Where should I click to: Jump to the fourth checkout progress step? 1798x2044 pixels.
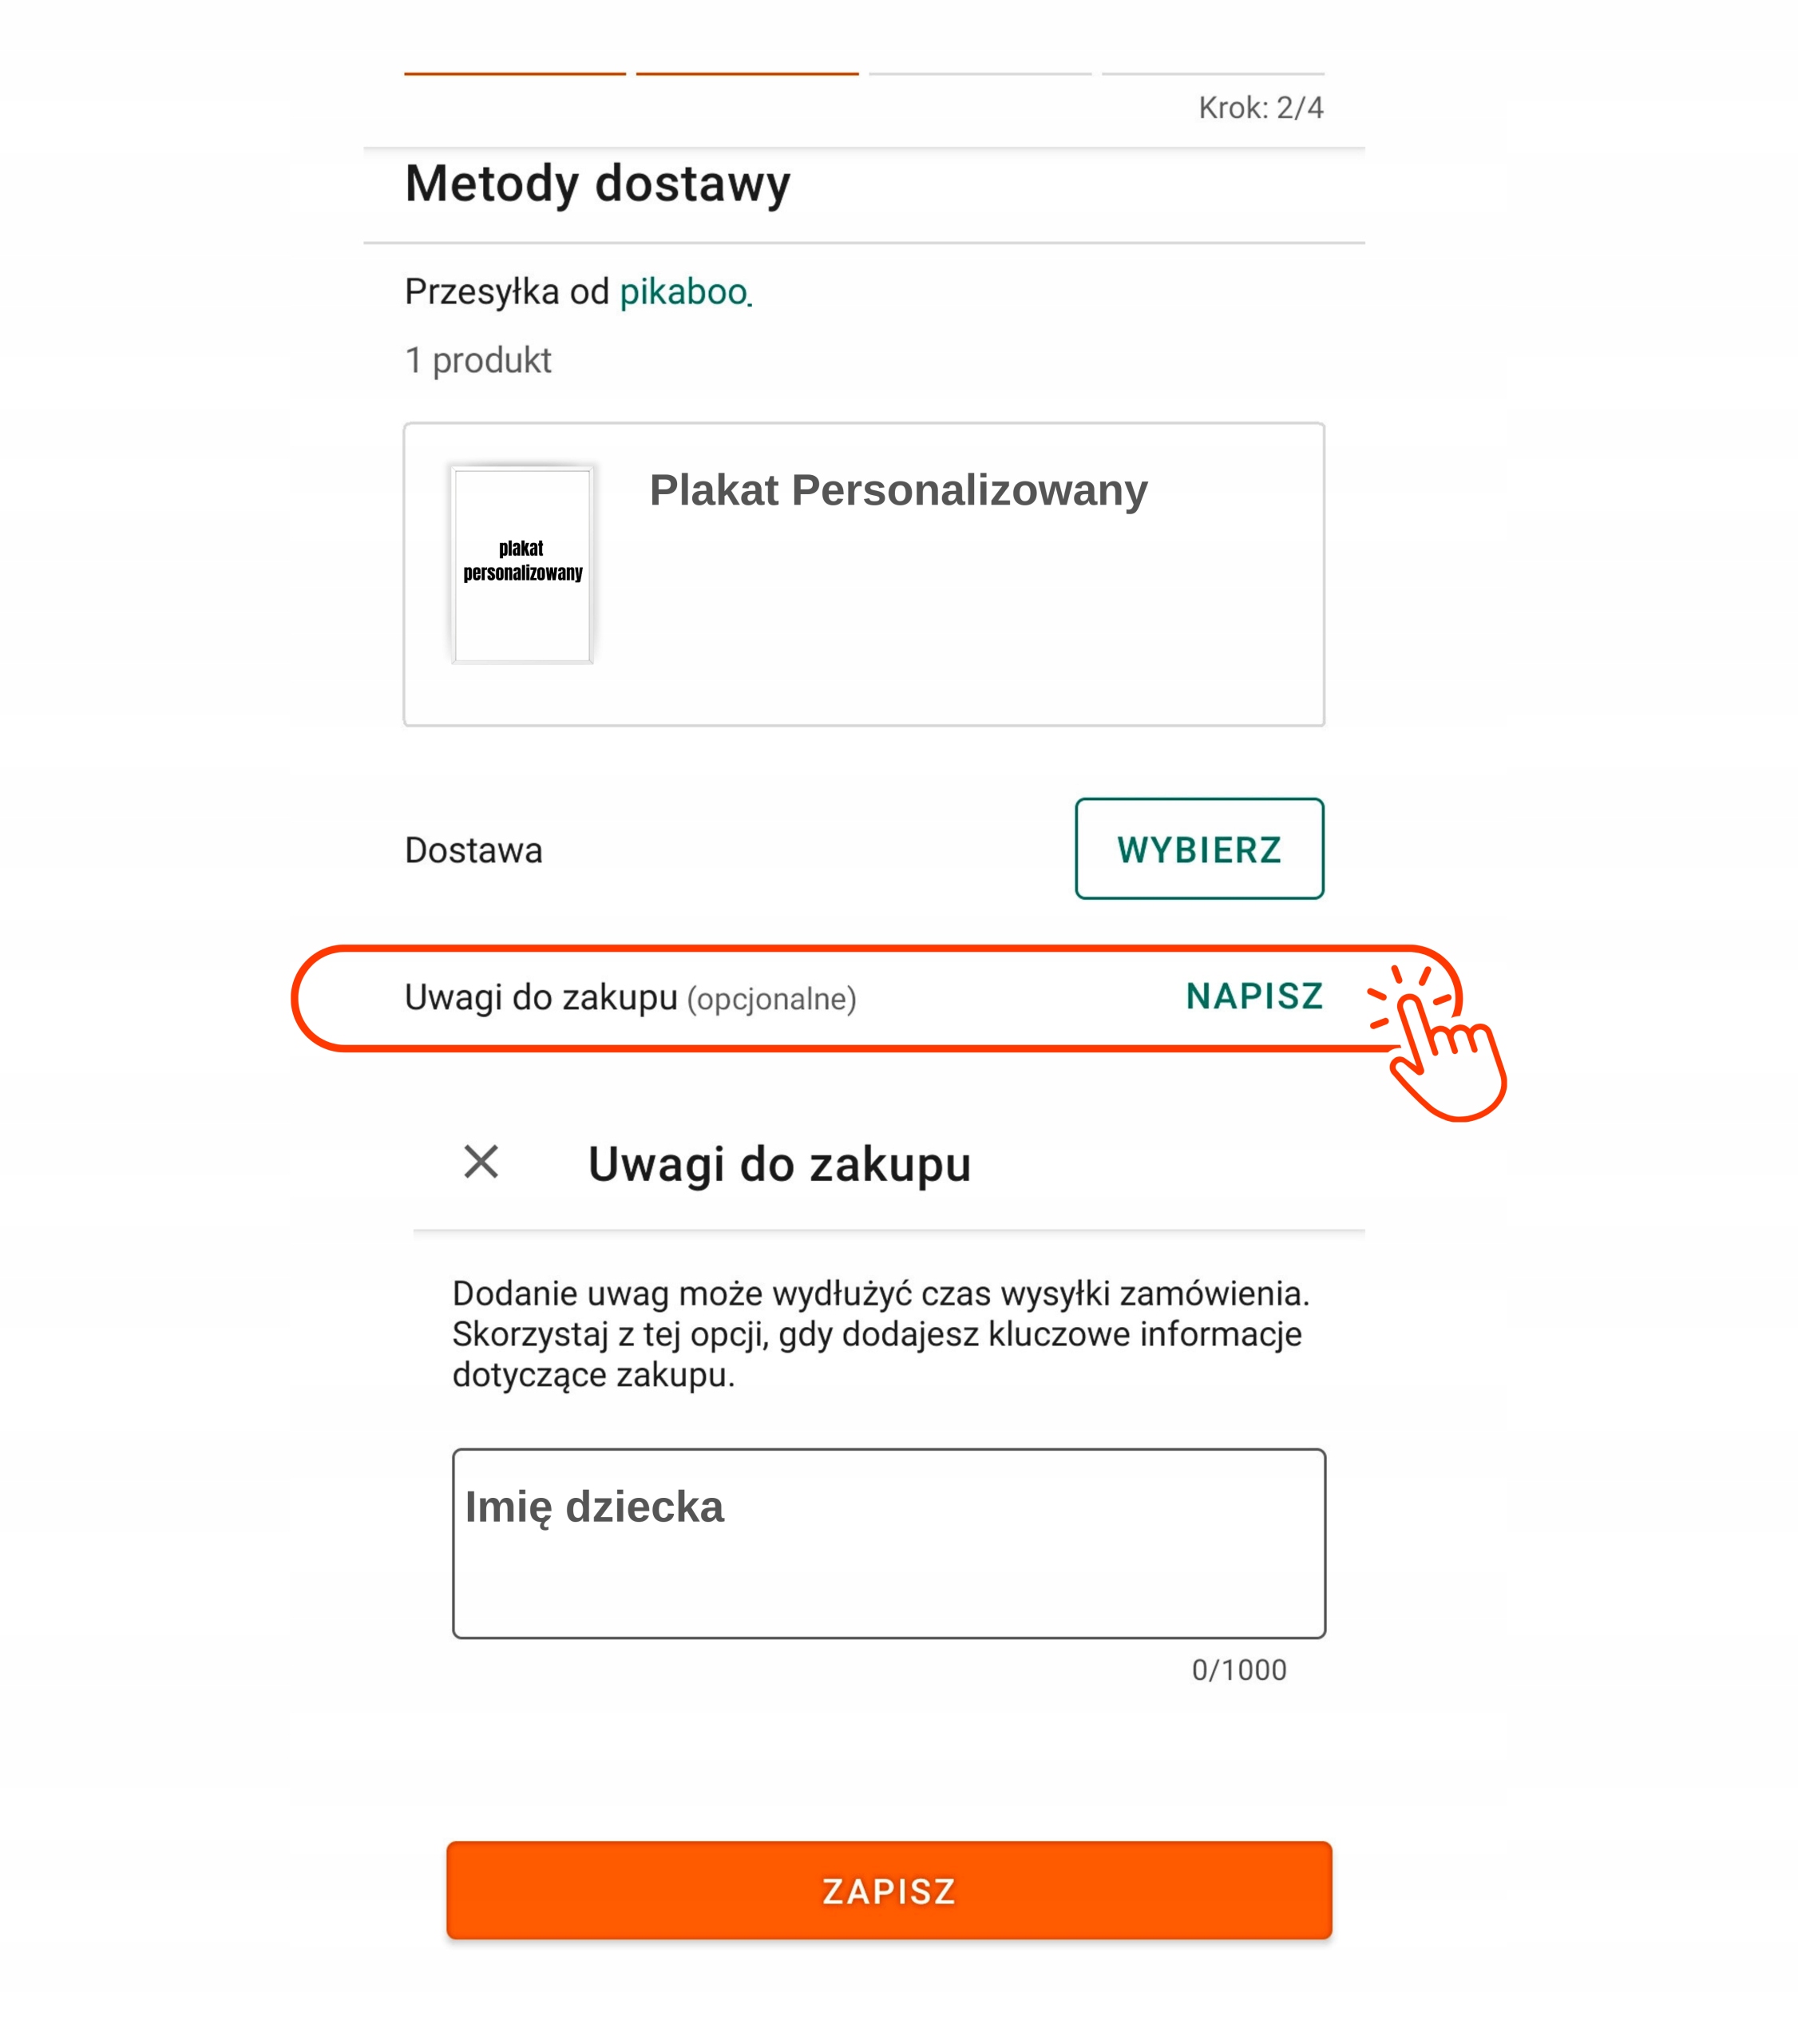point(1213,73)
